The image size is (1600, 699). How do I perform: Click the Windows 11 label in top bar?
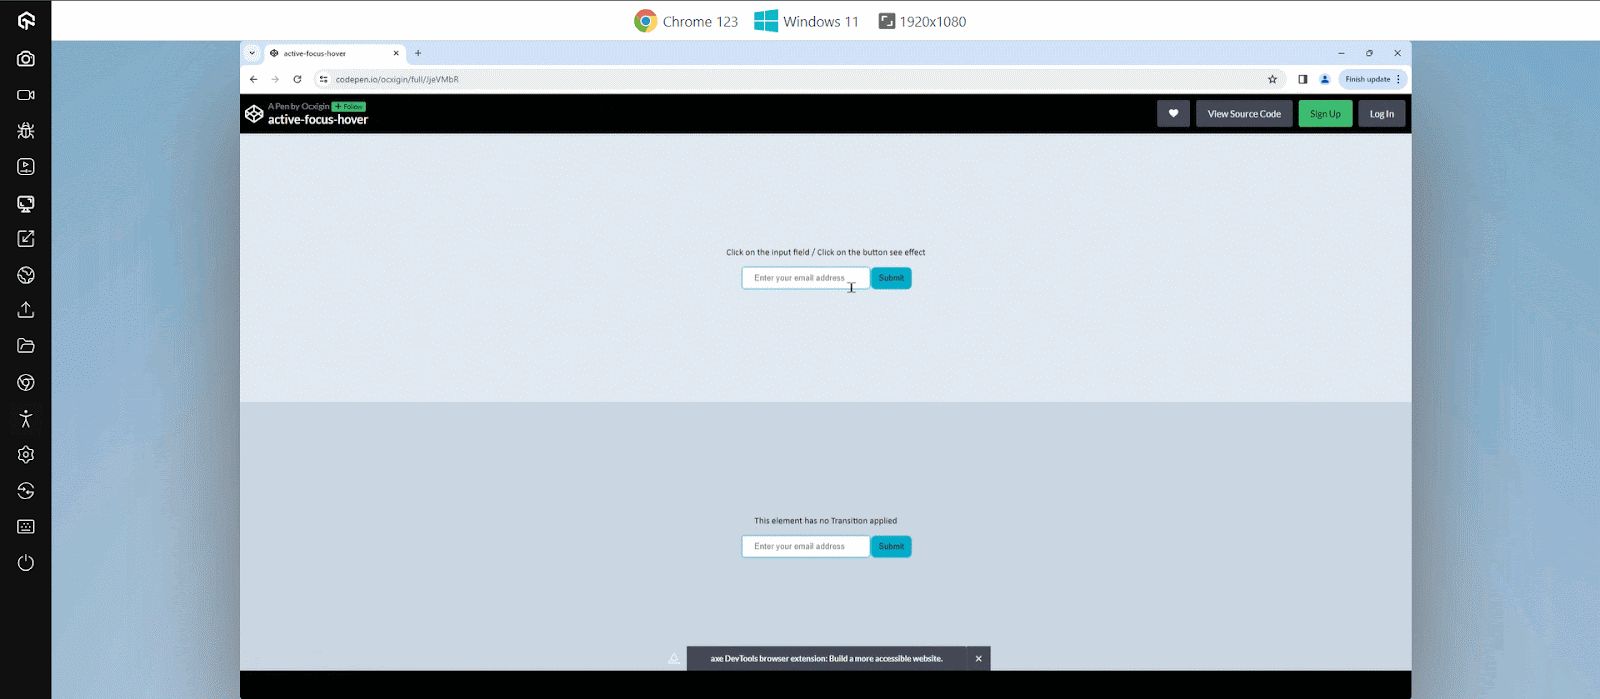point(821,21)
